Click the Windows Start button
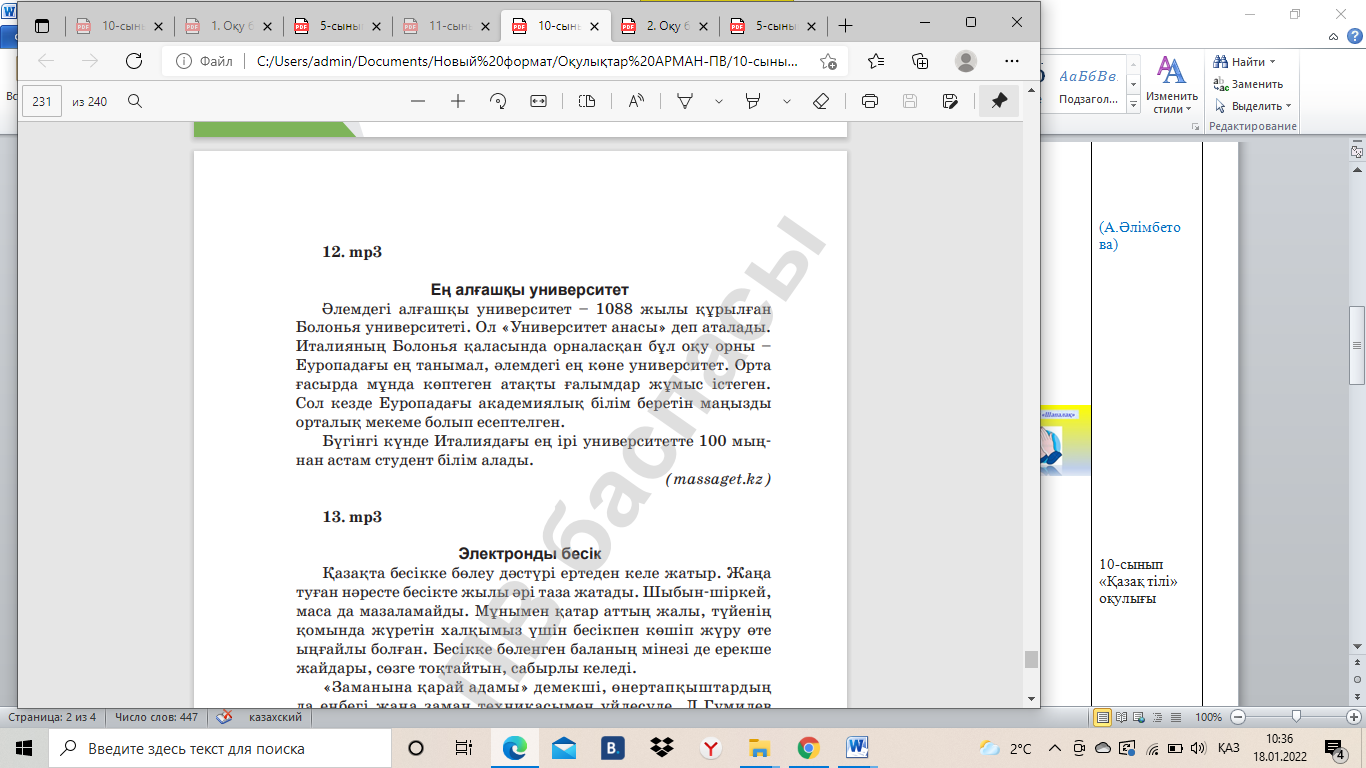The height and width of the screenshot is (768, 1366). (x=24, y=748)
